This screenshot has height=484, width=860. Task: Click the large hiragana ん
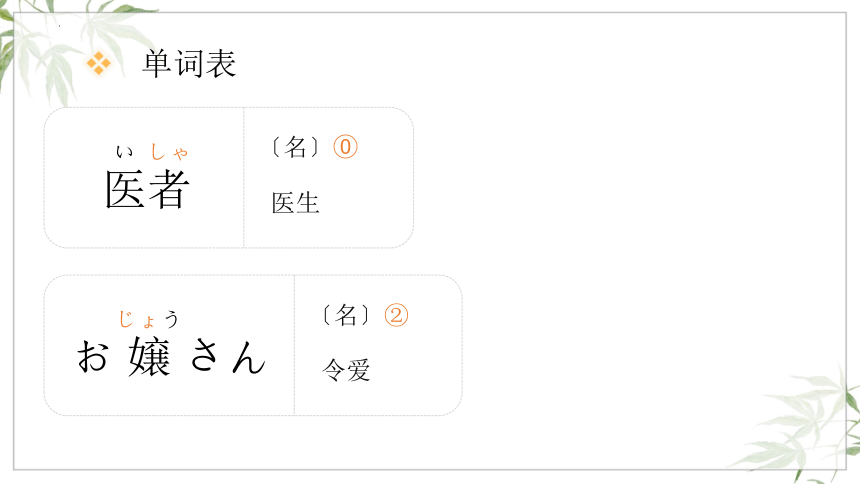[x=249, y=357]
